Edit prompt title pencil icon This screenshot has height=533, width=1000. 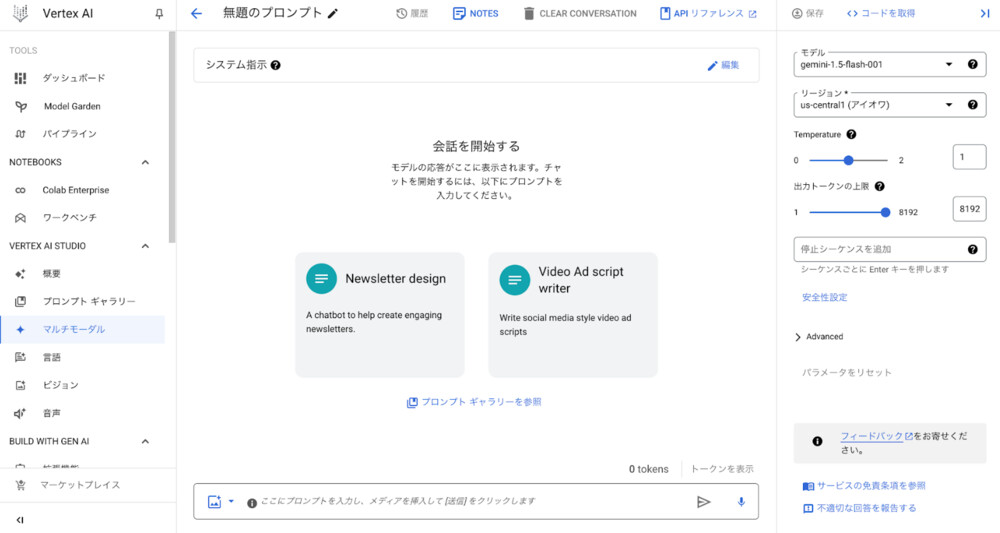(x=332, y=13)
